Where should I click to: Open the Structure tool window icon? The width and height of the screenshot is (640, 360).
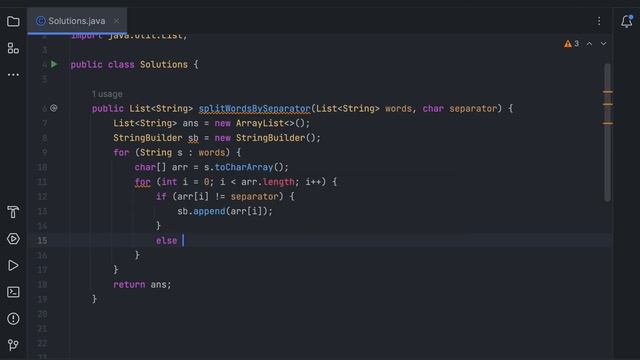[x=13, y=48]
